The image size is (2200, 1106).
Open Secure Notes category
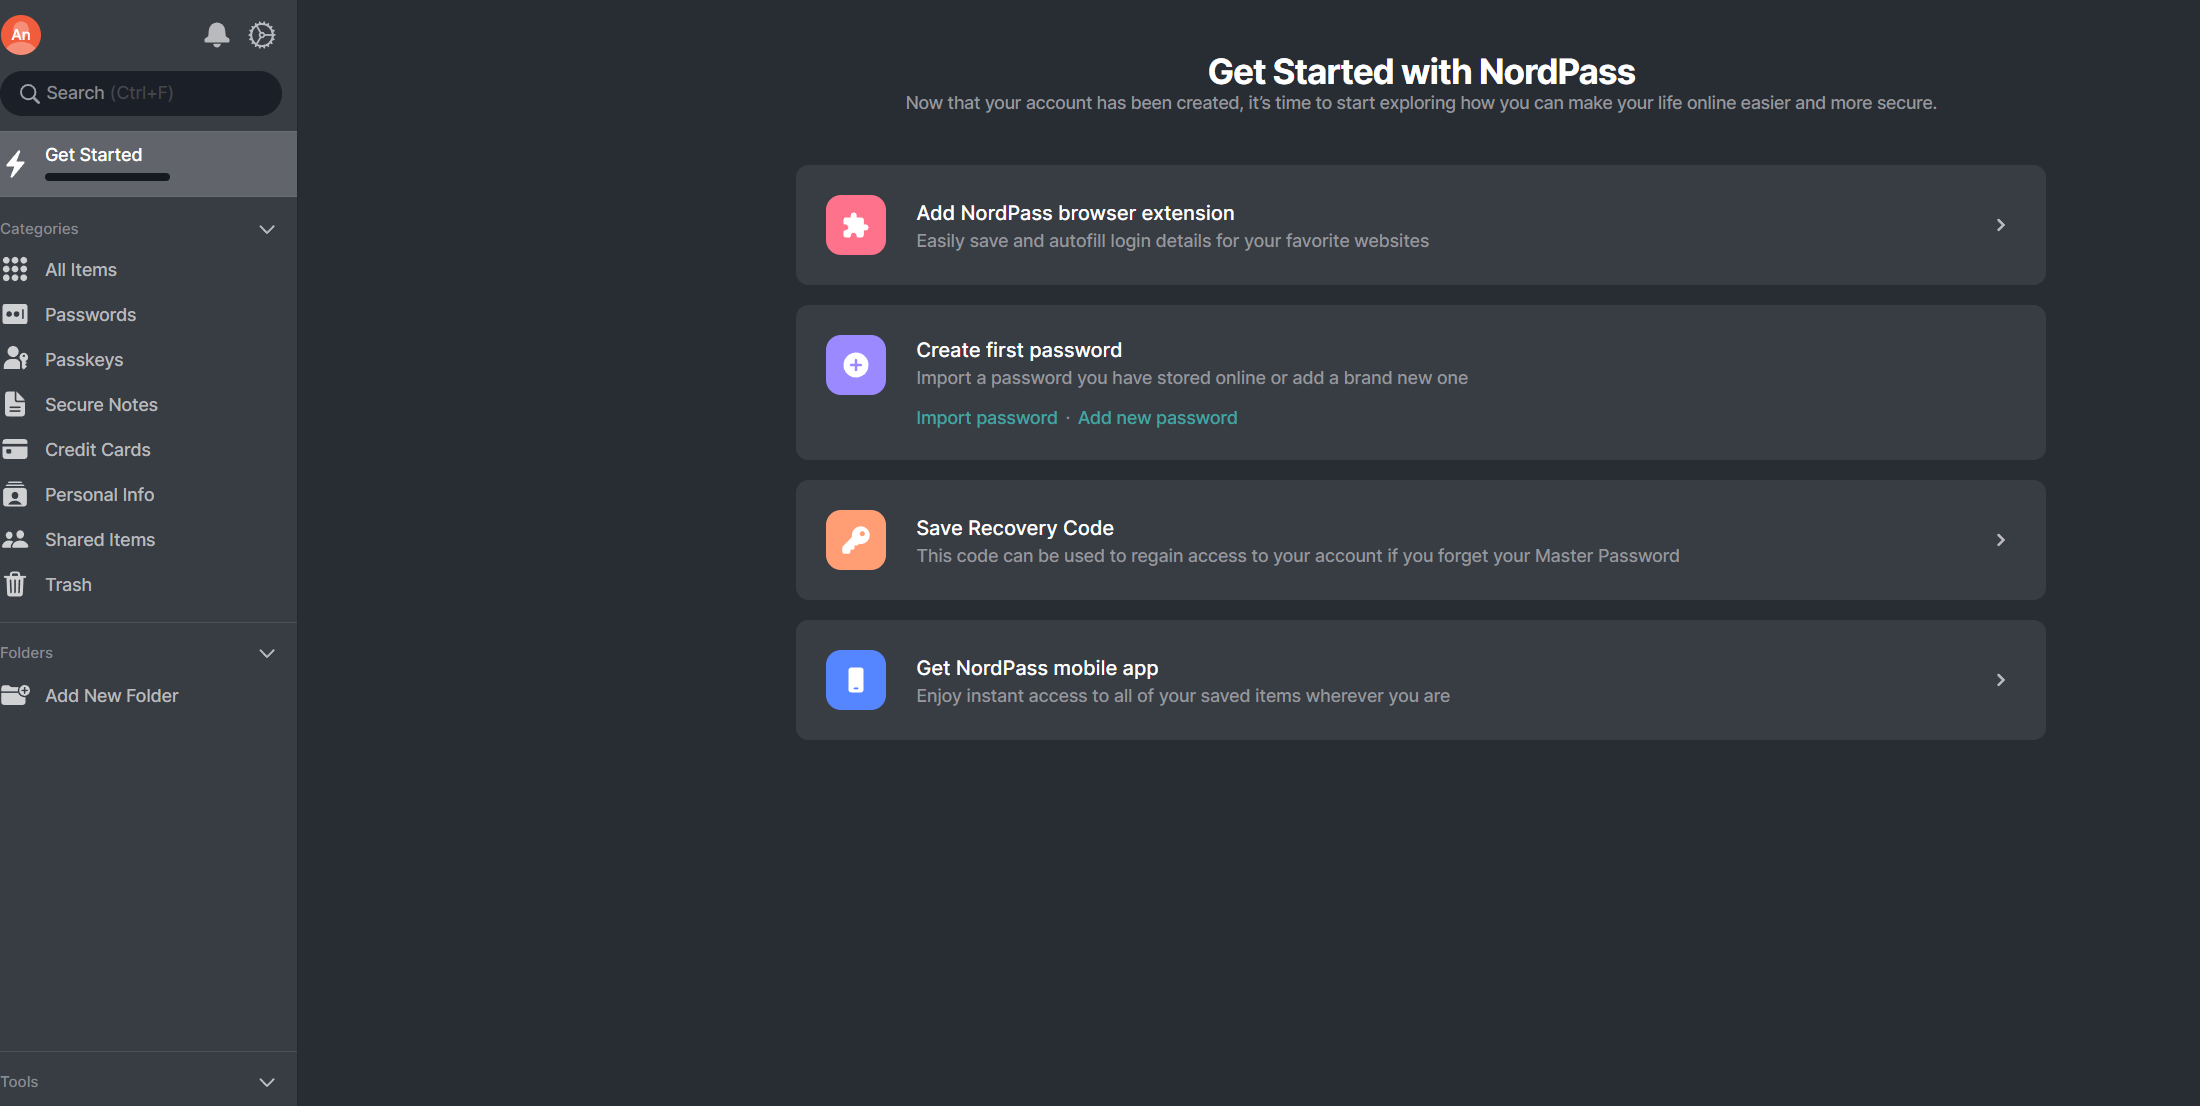(x=101, y=405)
